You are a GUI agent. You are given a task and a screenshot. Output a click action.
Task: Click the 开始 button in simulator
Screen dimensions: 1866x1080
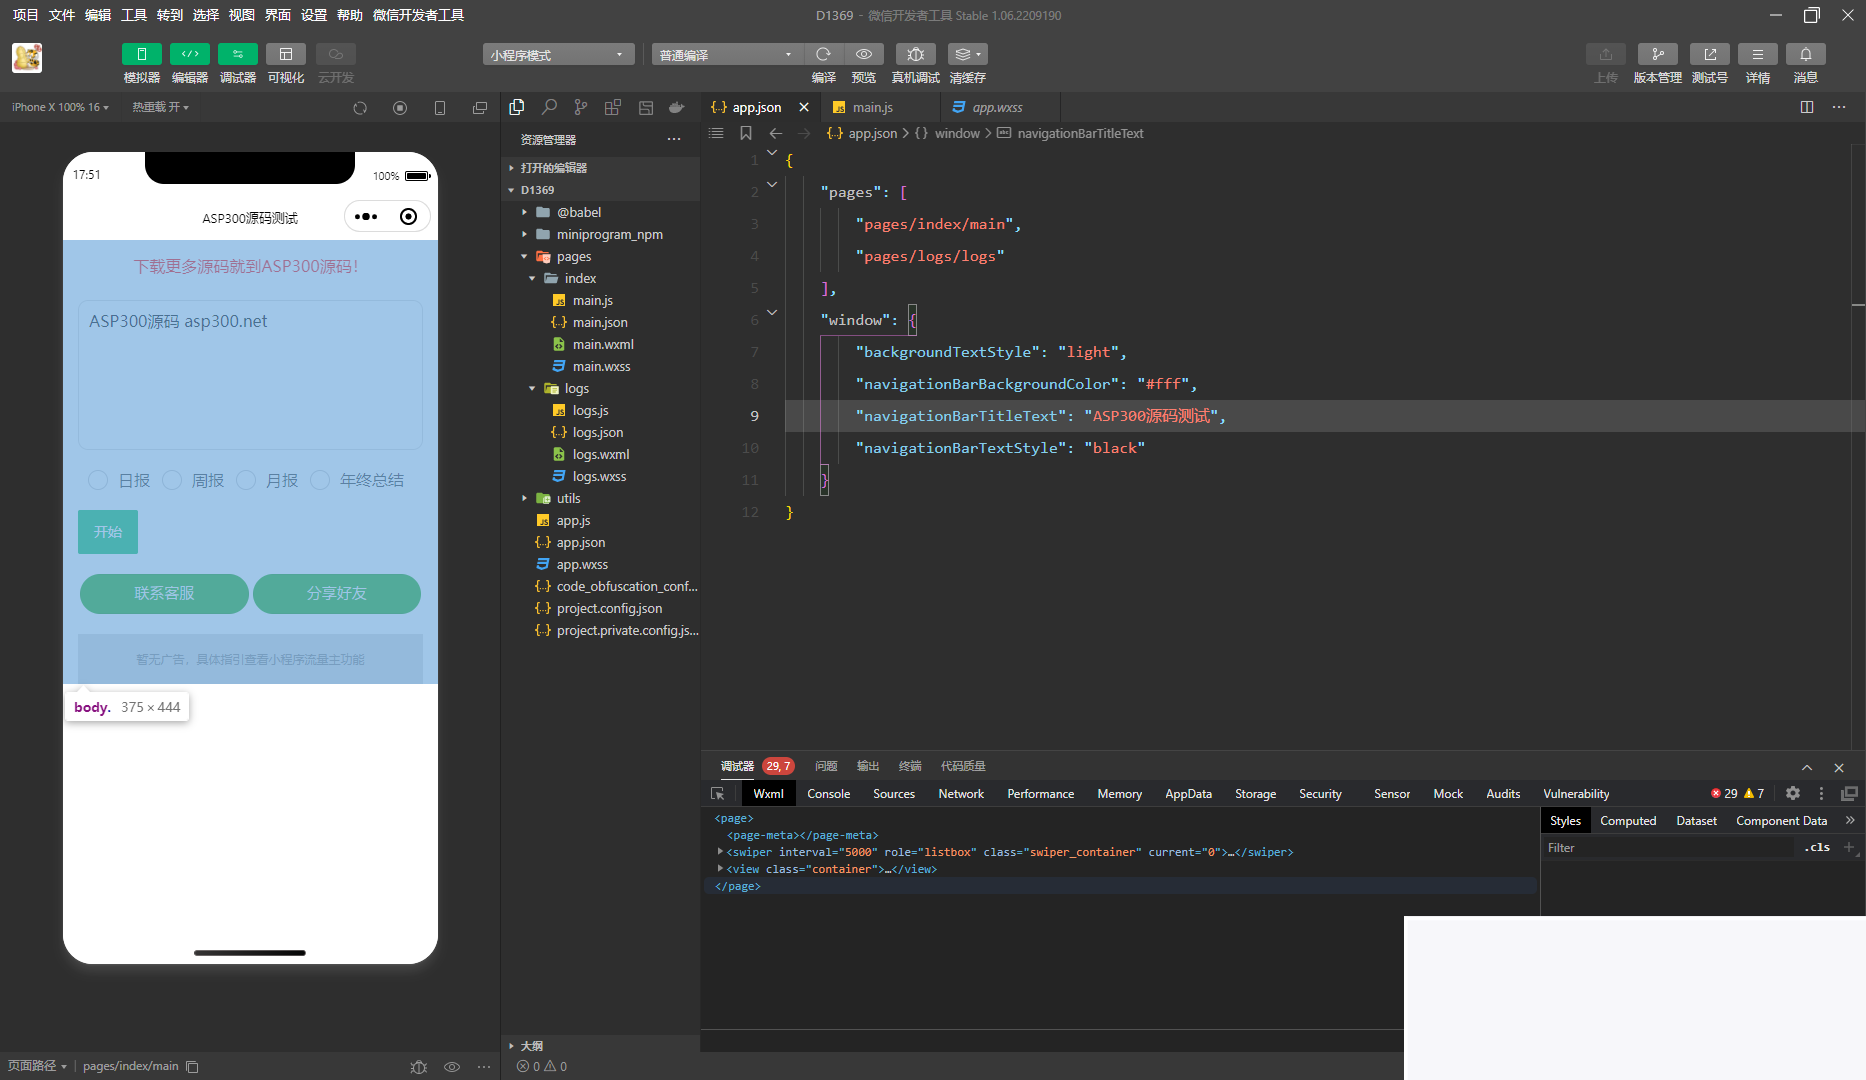(108, 532)
